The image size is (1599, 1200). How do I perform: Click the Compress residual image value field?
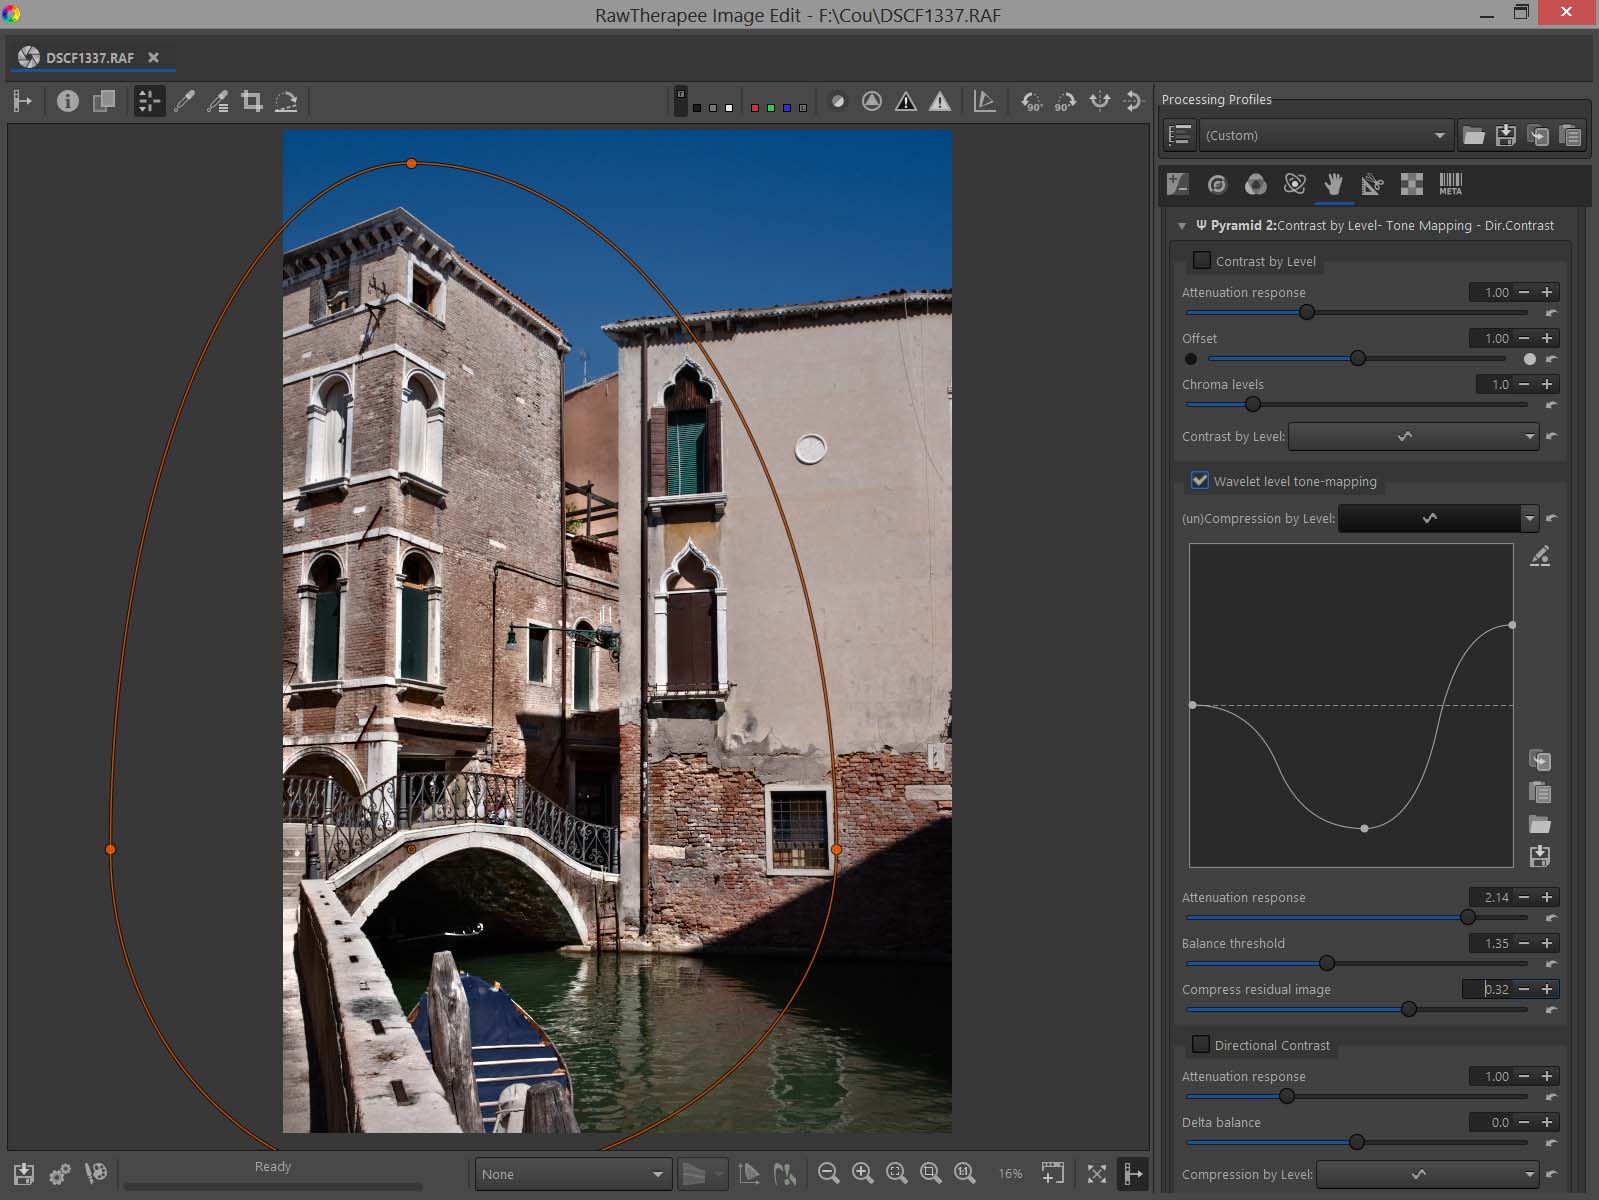click(1490, 989)
